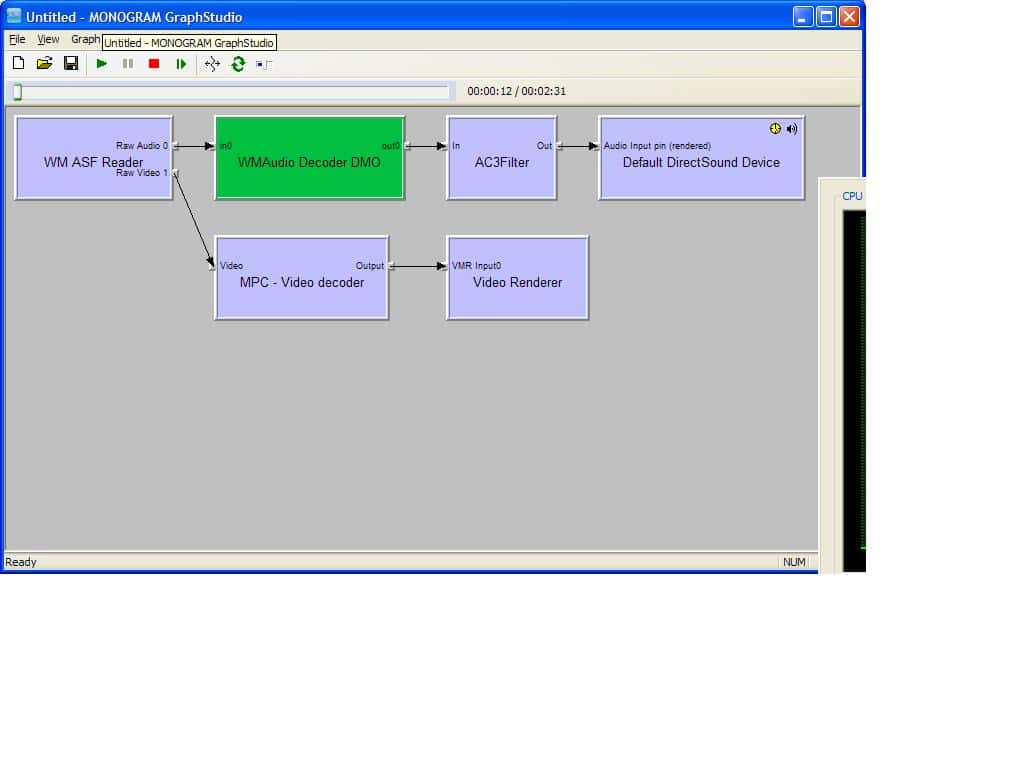Click the GraphStudio title bar app icon
The height and width of the screenshot is (768, 1024).
(14, 16)
